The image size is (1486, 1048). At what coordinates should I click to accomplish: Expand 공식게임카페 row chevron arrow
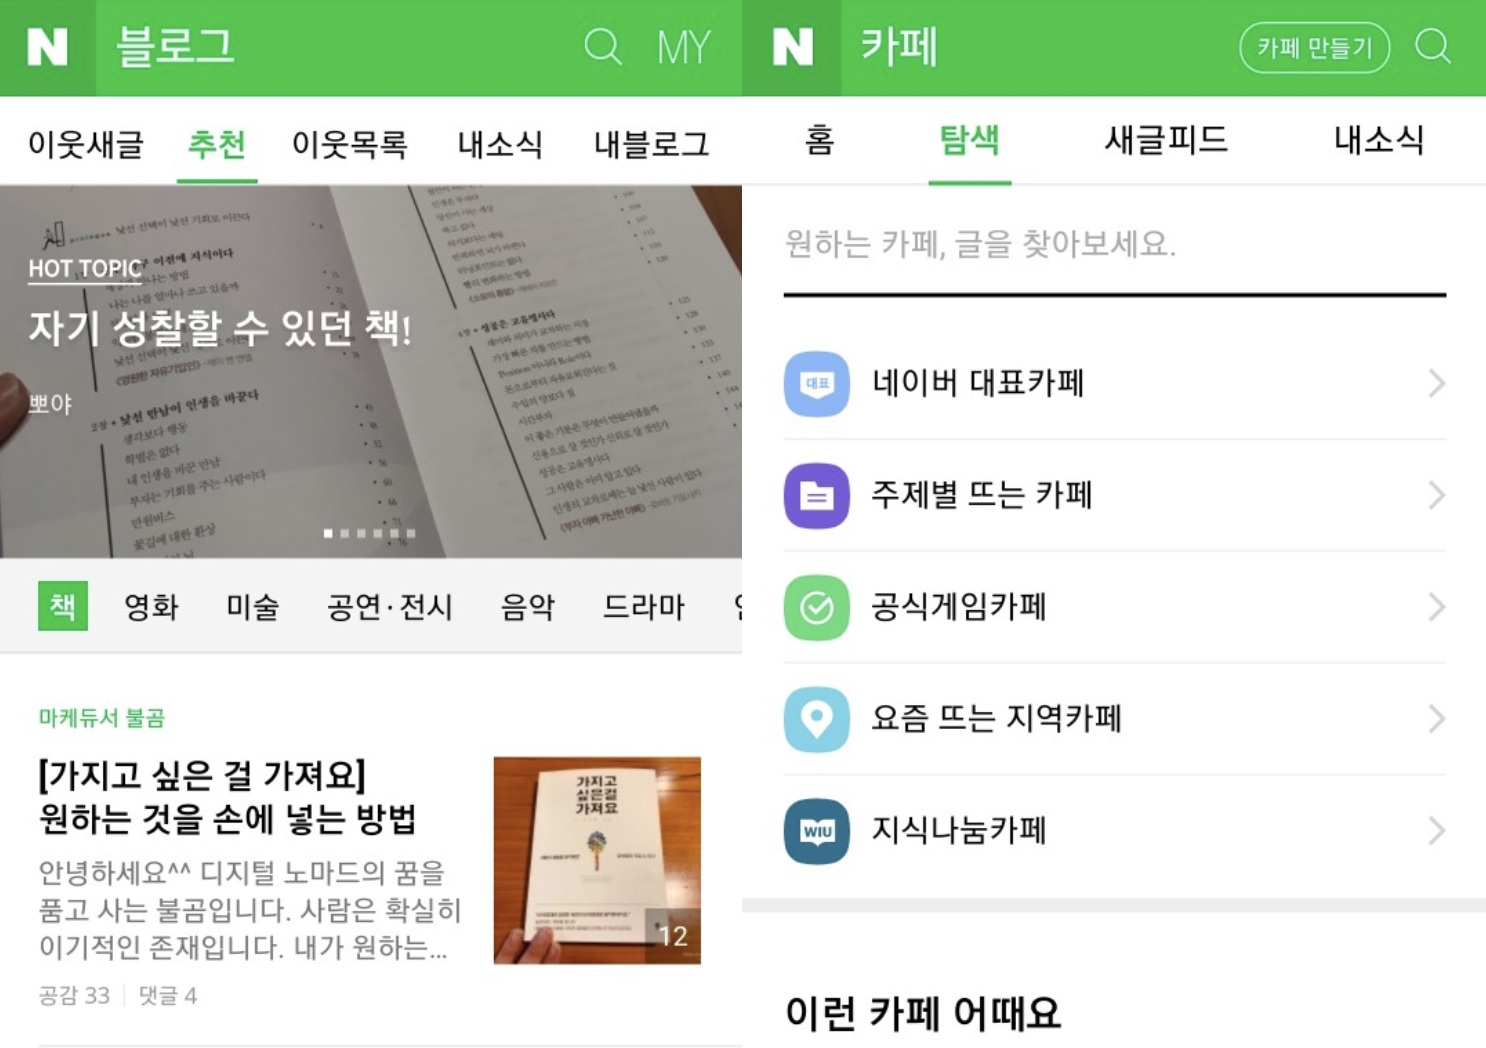pos(1436,607)
